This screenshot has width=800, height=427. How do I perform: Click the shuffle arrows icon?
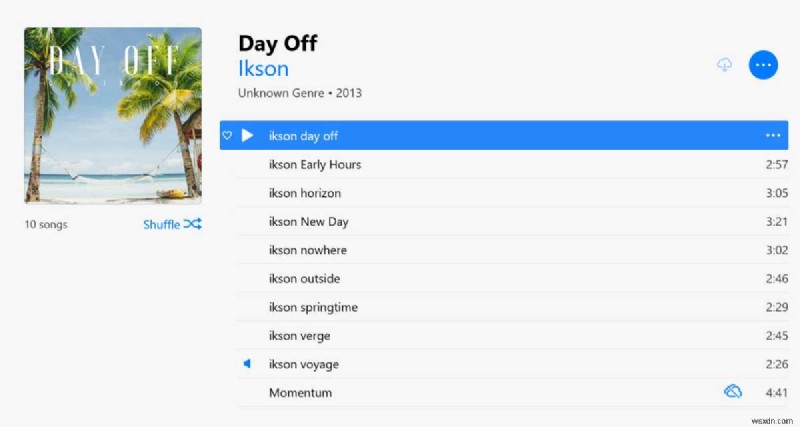pos(193,224)
